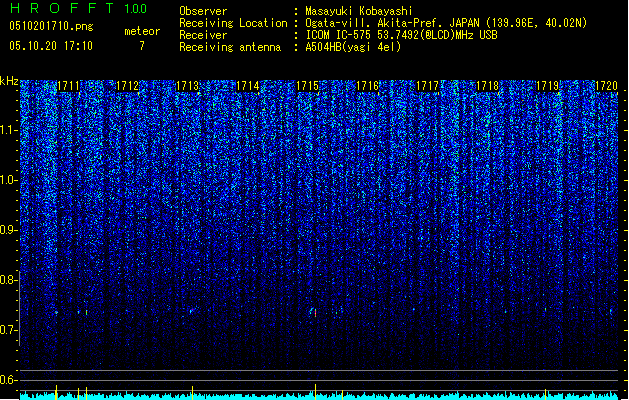The image size is (629, 400).
Task: Click the ICOM IC-575 receiver text
Action: (401, 35)
